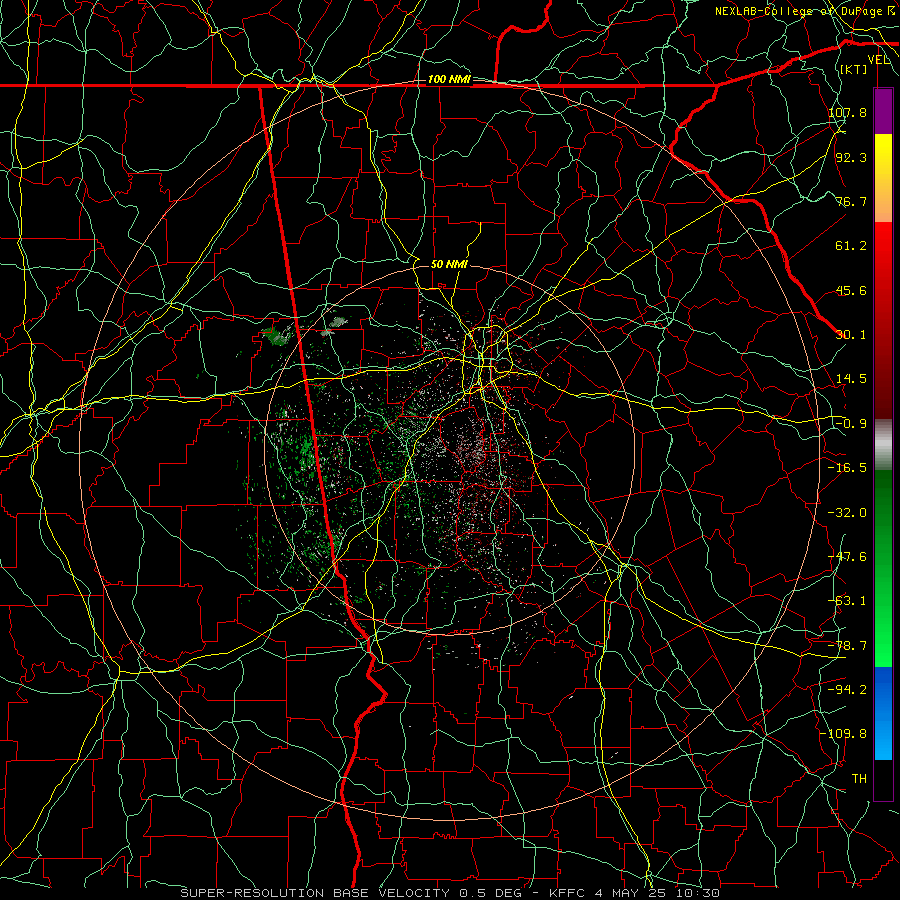Click the 45.6 velocity scale value
This screenshot has width=900, height=900.
851,290
